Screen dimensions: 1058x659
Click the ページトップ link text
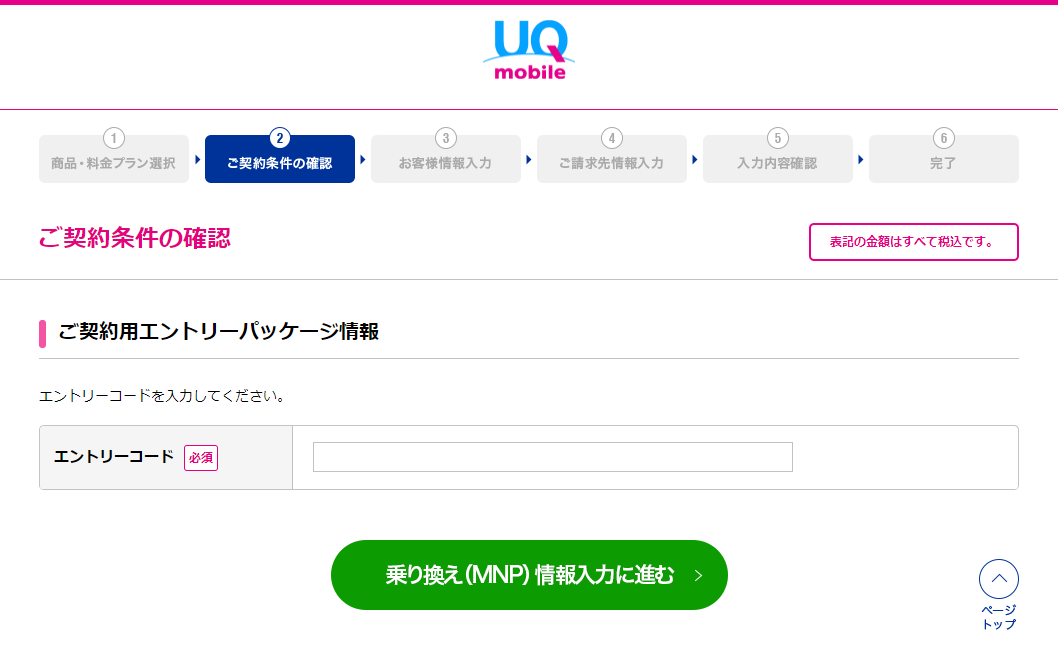999,617
